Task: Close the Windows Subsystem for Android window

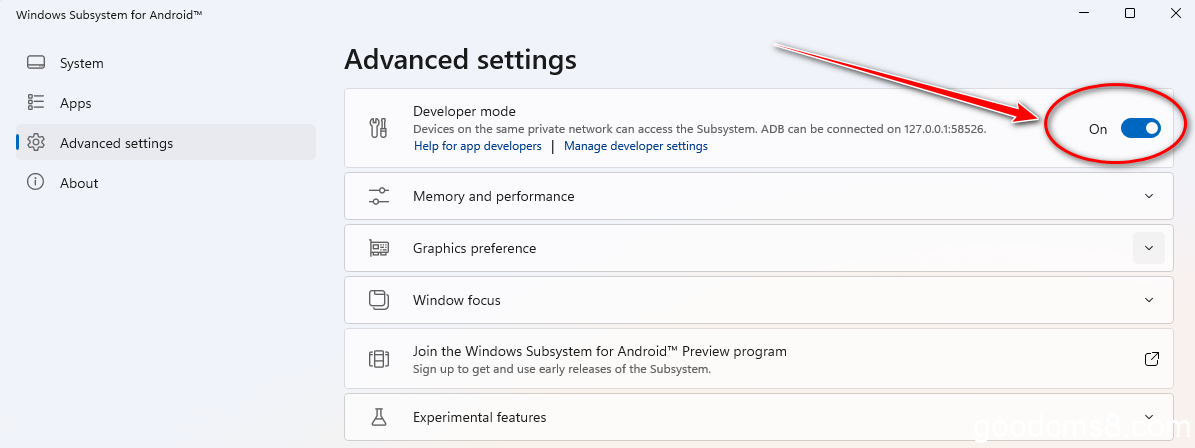Action: 1174,13
